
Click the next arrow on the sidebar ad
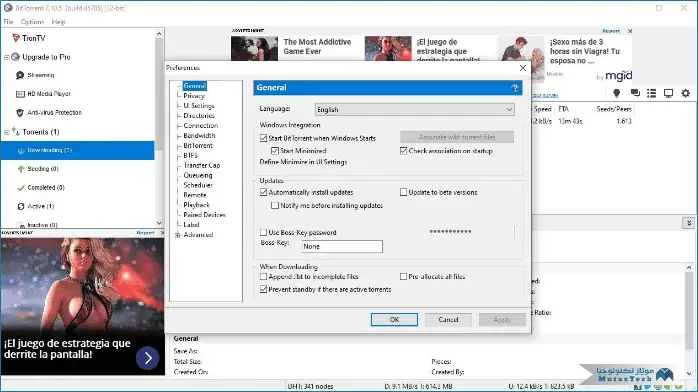pyautogui.click(x=148, y=358)
